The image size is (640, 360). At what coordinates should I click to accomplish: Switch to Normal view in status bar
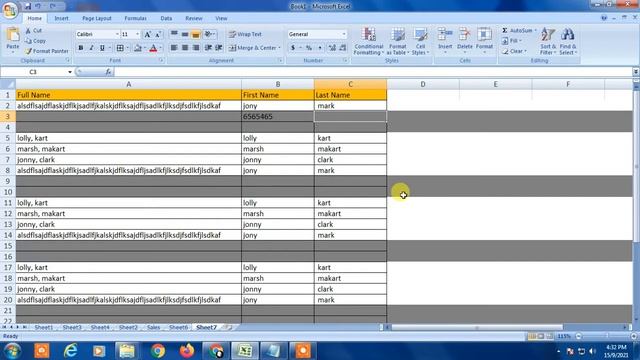[532, 336]
